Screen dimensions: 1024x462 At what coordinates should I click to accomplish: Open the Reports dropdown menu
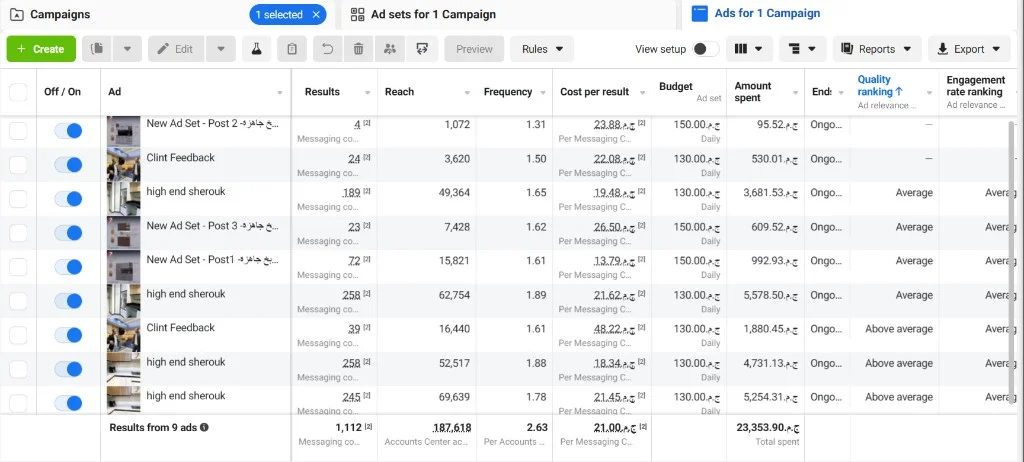point(877,49)
